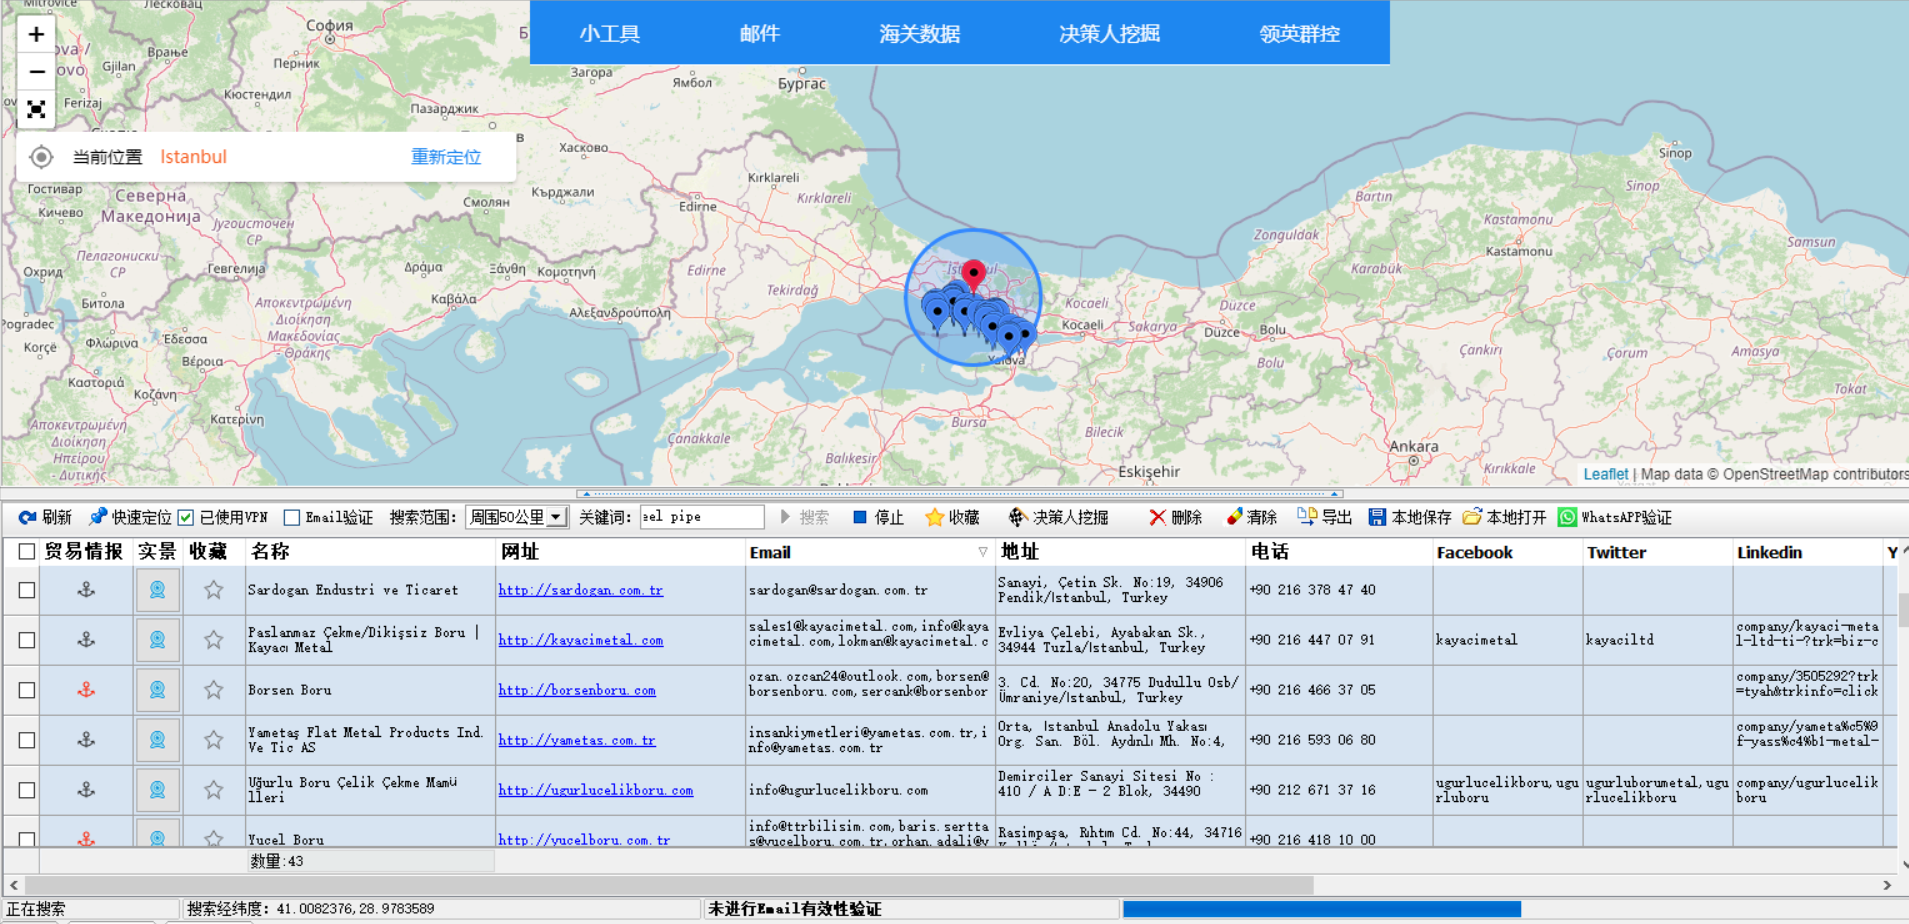This screenshot has width=1909, height=924.
Task: Click anchor icon for Uğurlu Boru row
Action: (87, 790)
